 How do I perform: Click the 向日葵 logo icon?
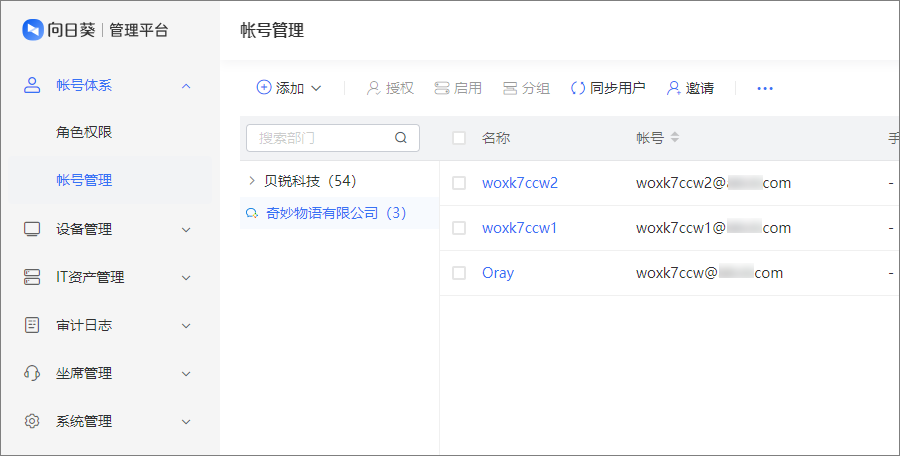[x=33, y=30]
